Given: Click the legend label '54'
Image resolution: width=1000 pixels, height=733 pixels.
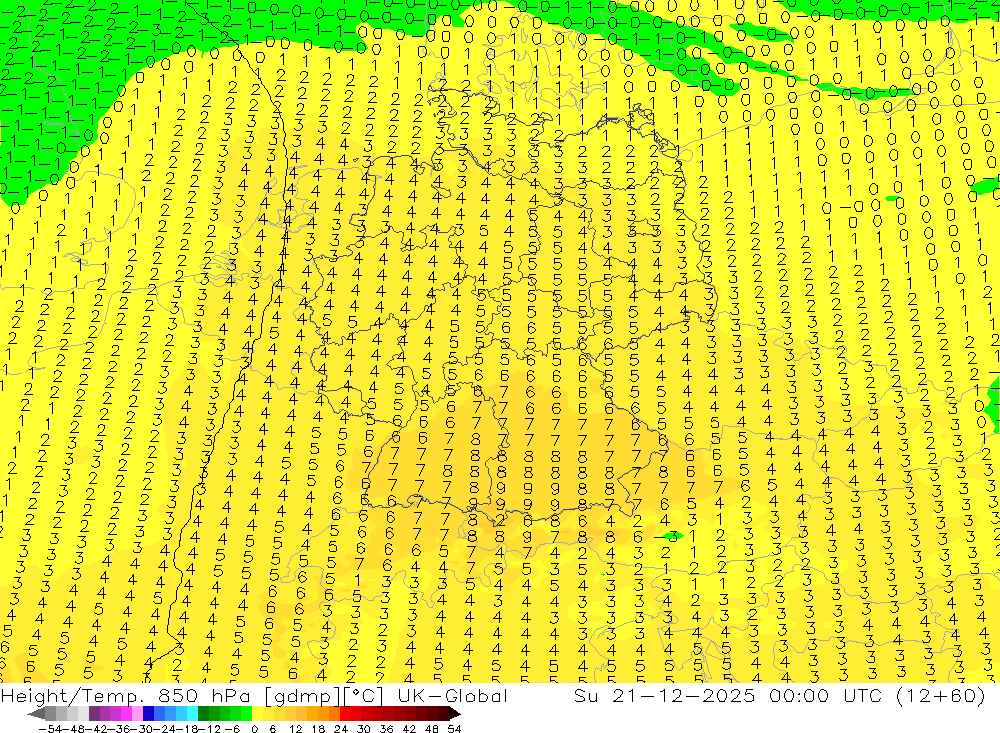Looking at the screenshot, I should pyautogui.click(x=454, y=729).
